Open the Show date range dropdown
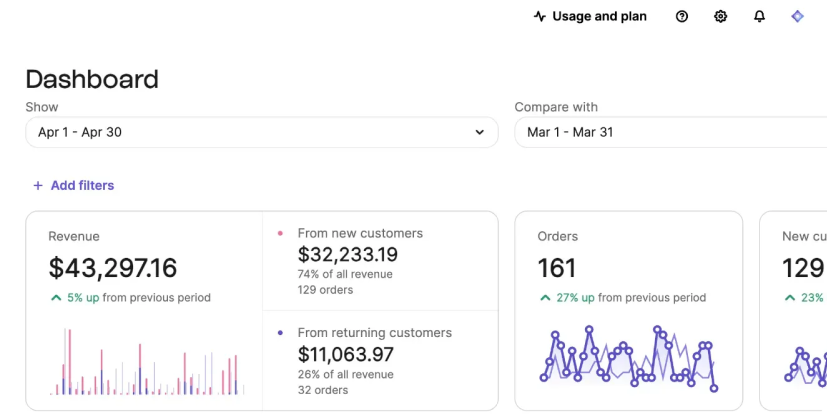 pyautogui.click(x=261, y=132)
